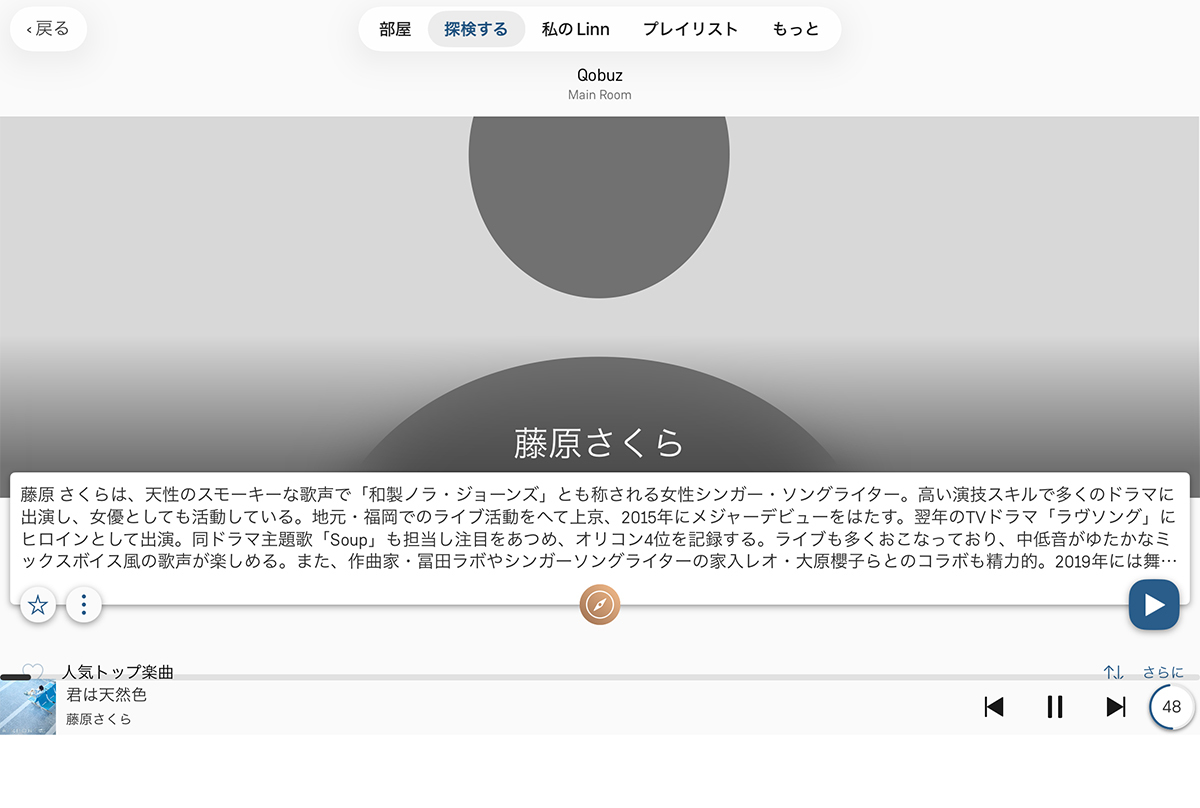Viewport: 1200px width, 808px height.
Task: Open the プレイリスト tab
Action: coord(691,29)
